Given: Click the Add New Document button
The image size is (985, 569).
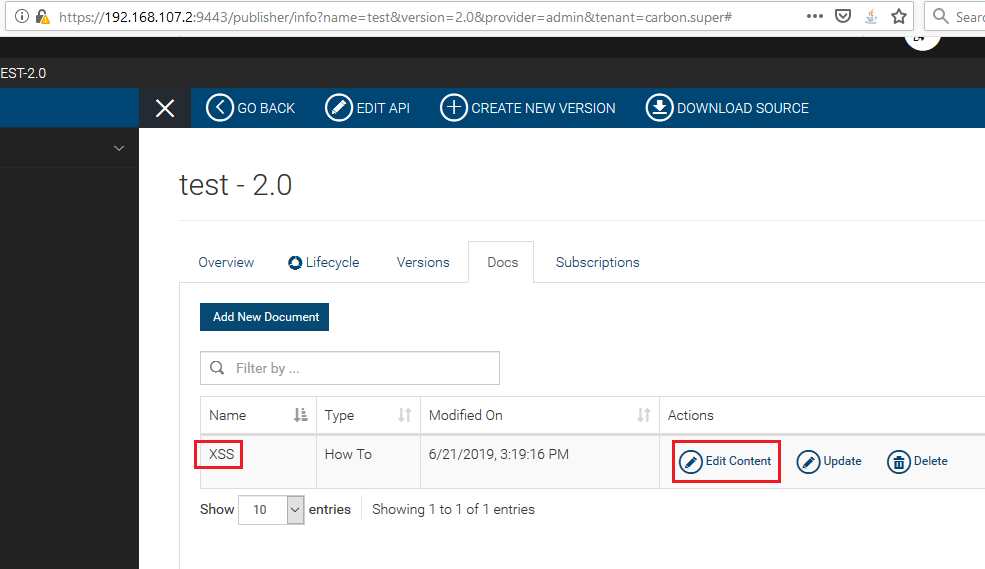Looking at the screenshot, I should [x=264, y=317].
